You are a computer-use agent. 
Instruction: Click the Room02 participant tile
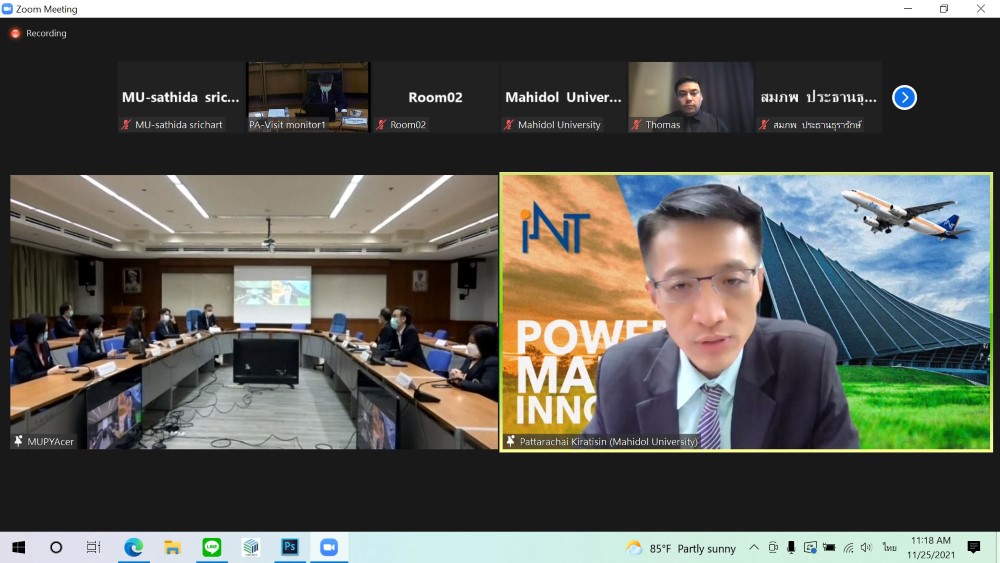(x=435, y=97)
